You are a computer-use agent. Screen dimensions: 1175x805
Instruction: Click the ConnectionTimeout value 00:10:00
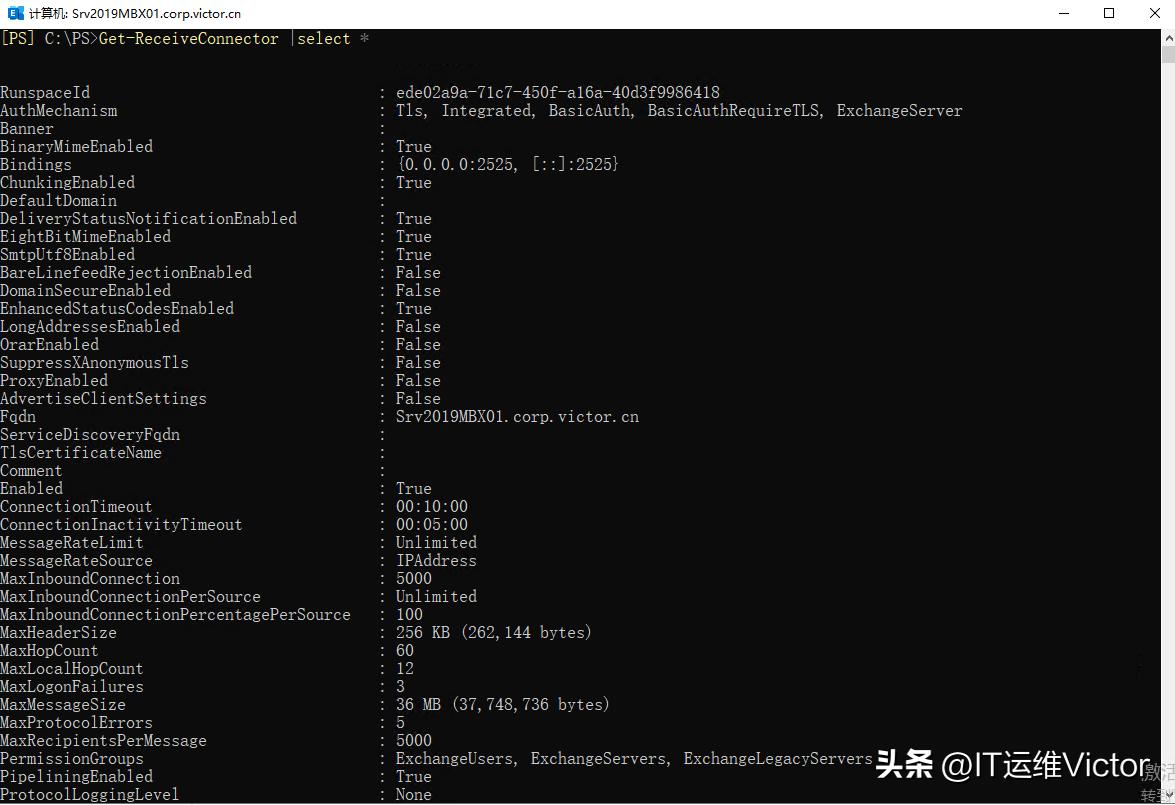tap(431, 506)
